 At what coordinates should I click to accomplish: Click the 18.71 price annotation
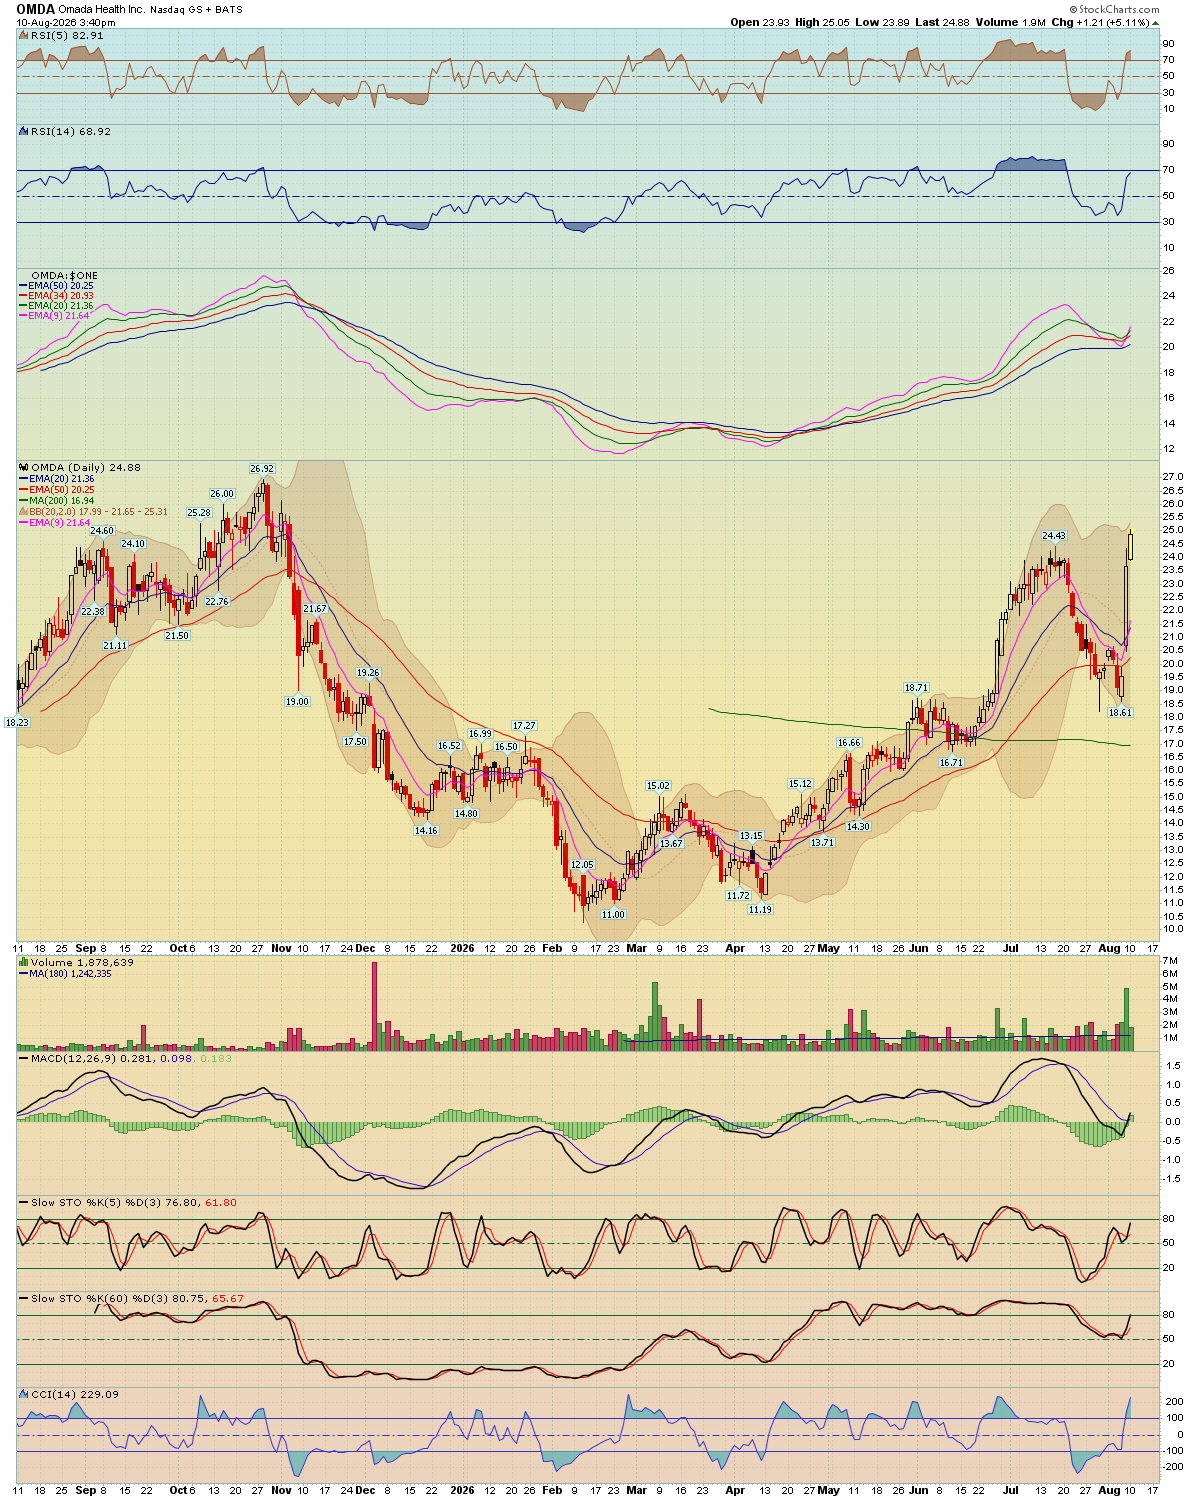click(916, 688)
